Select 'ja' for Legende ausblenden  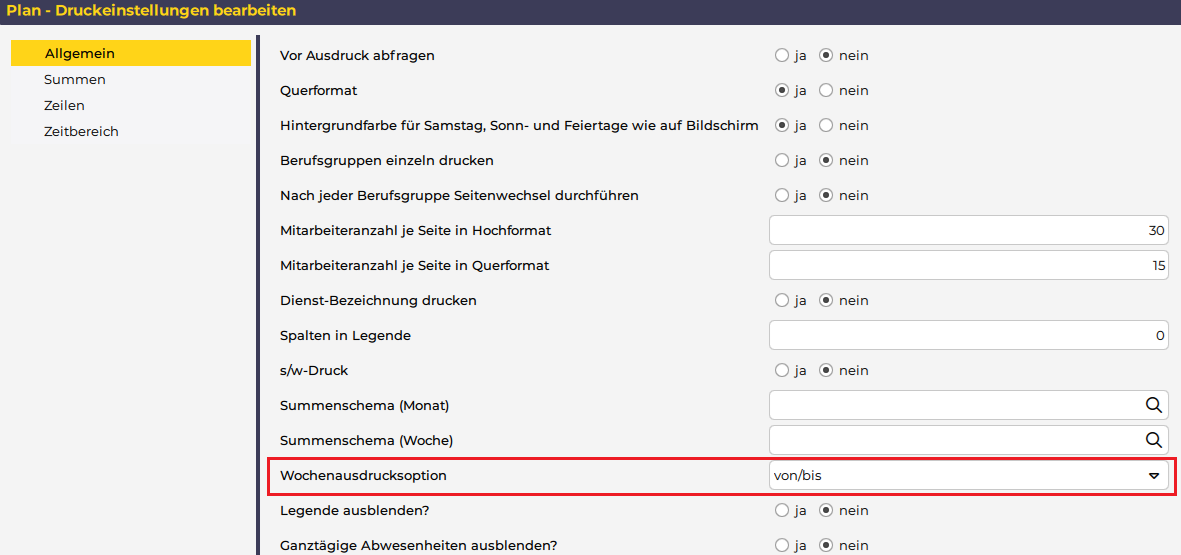point(782,511)
